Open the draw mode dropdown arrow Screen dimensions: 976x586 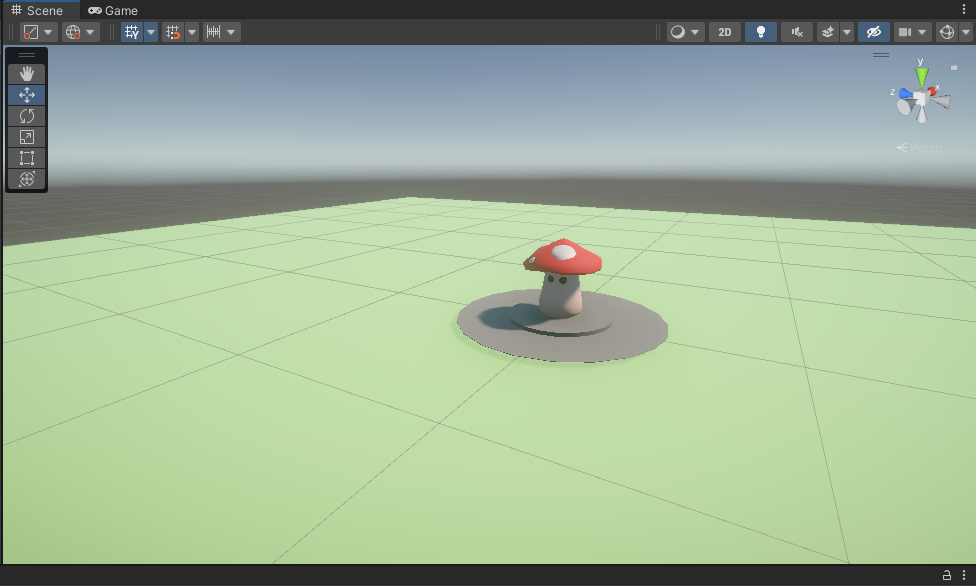pyautogui.click(x=696, y=32)
